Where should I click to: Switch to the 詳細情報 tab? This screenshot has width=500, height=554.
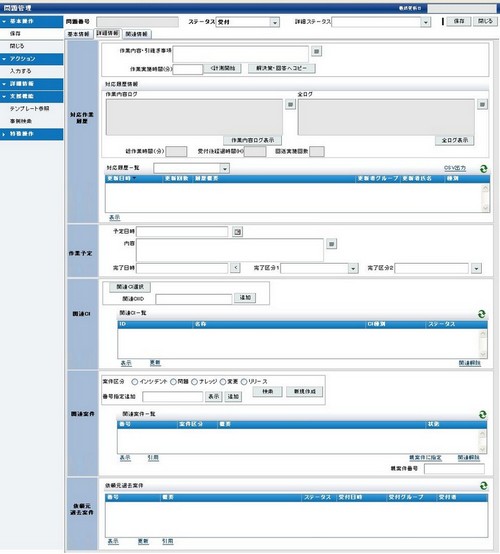108,33
